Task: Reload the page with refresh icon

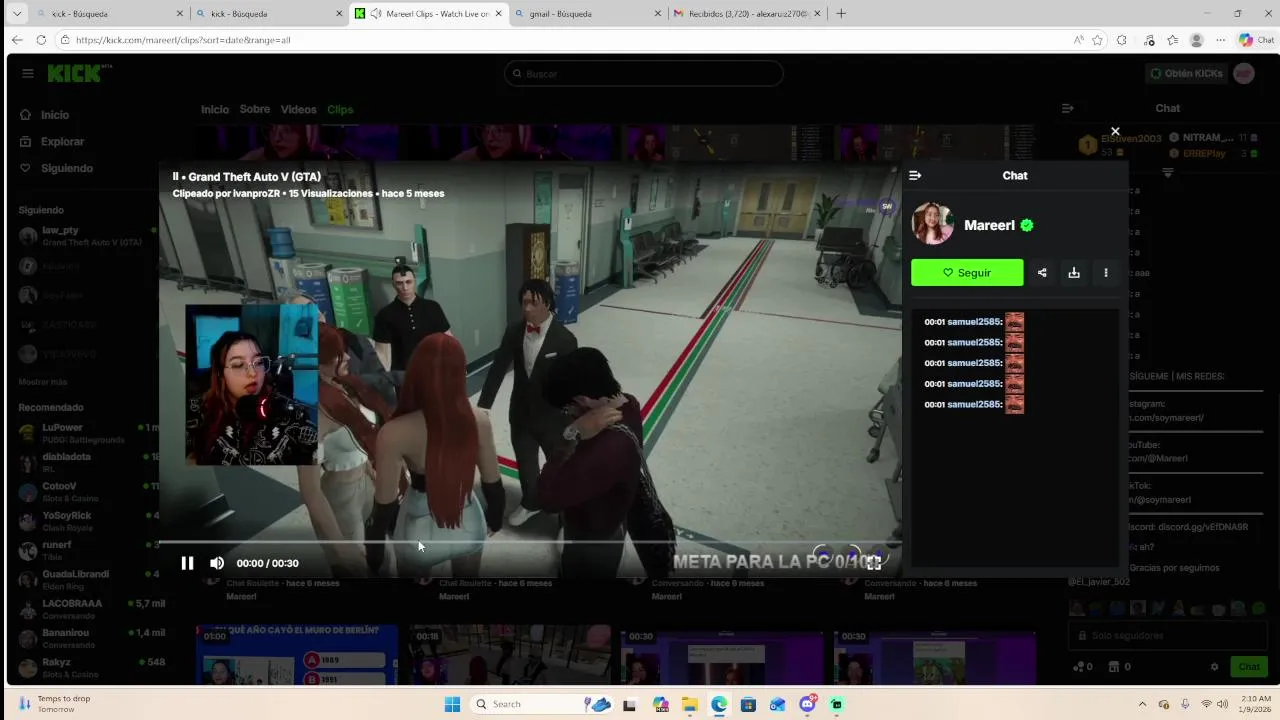Action: [41, 40]
